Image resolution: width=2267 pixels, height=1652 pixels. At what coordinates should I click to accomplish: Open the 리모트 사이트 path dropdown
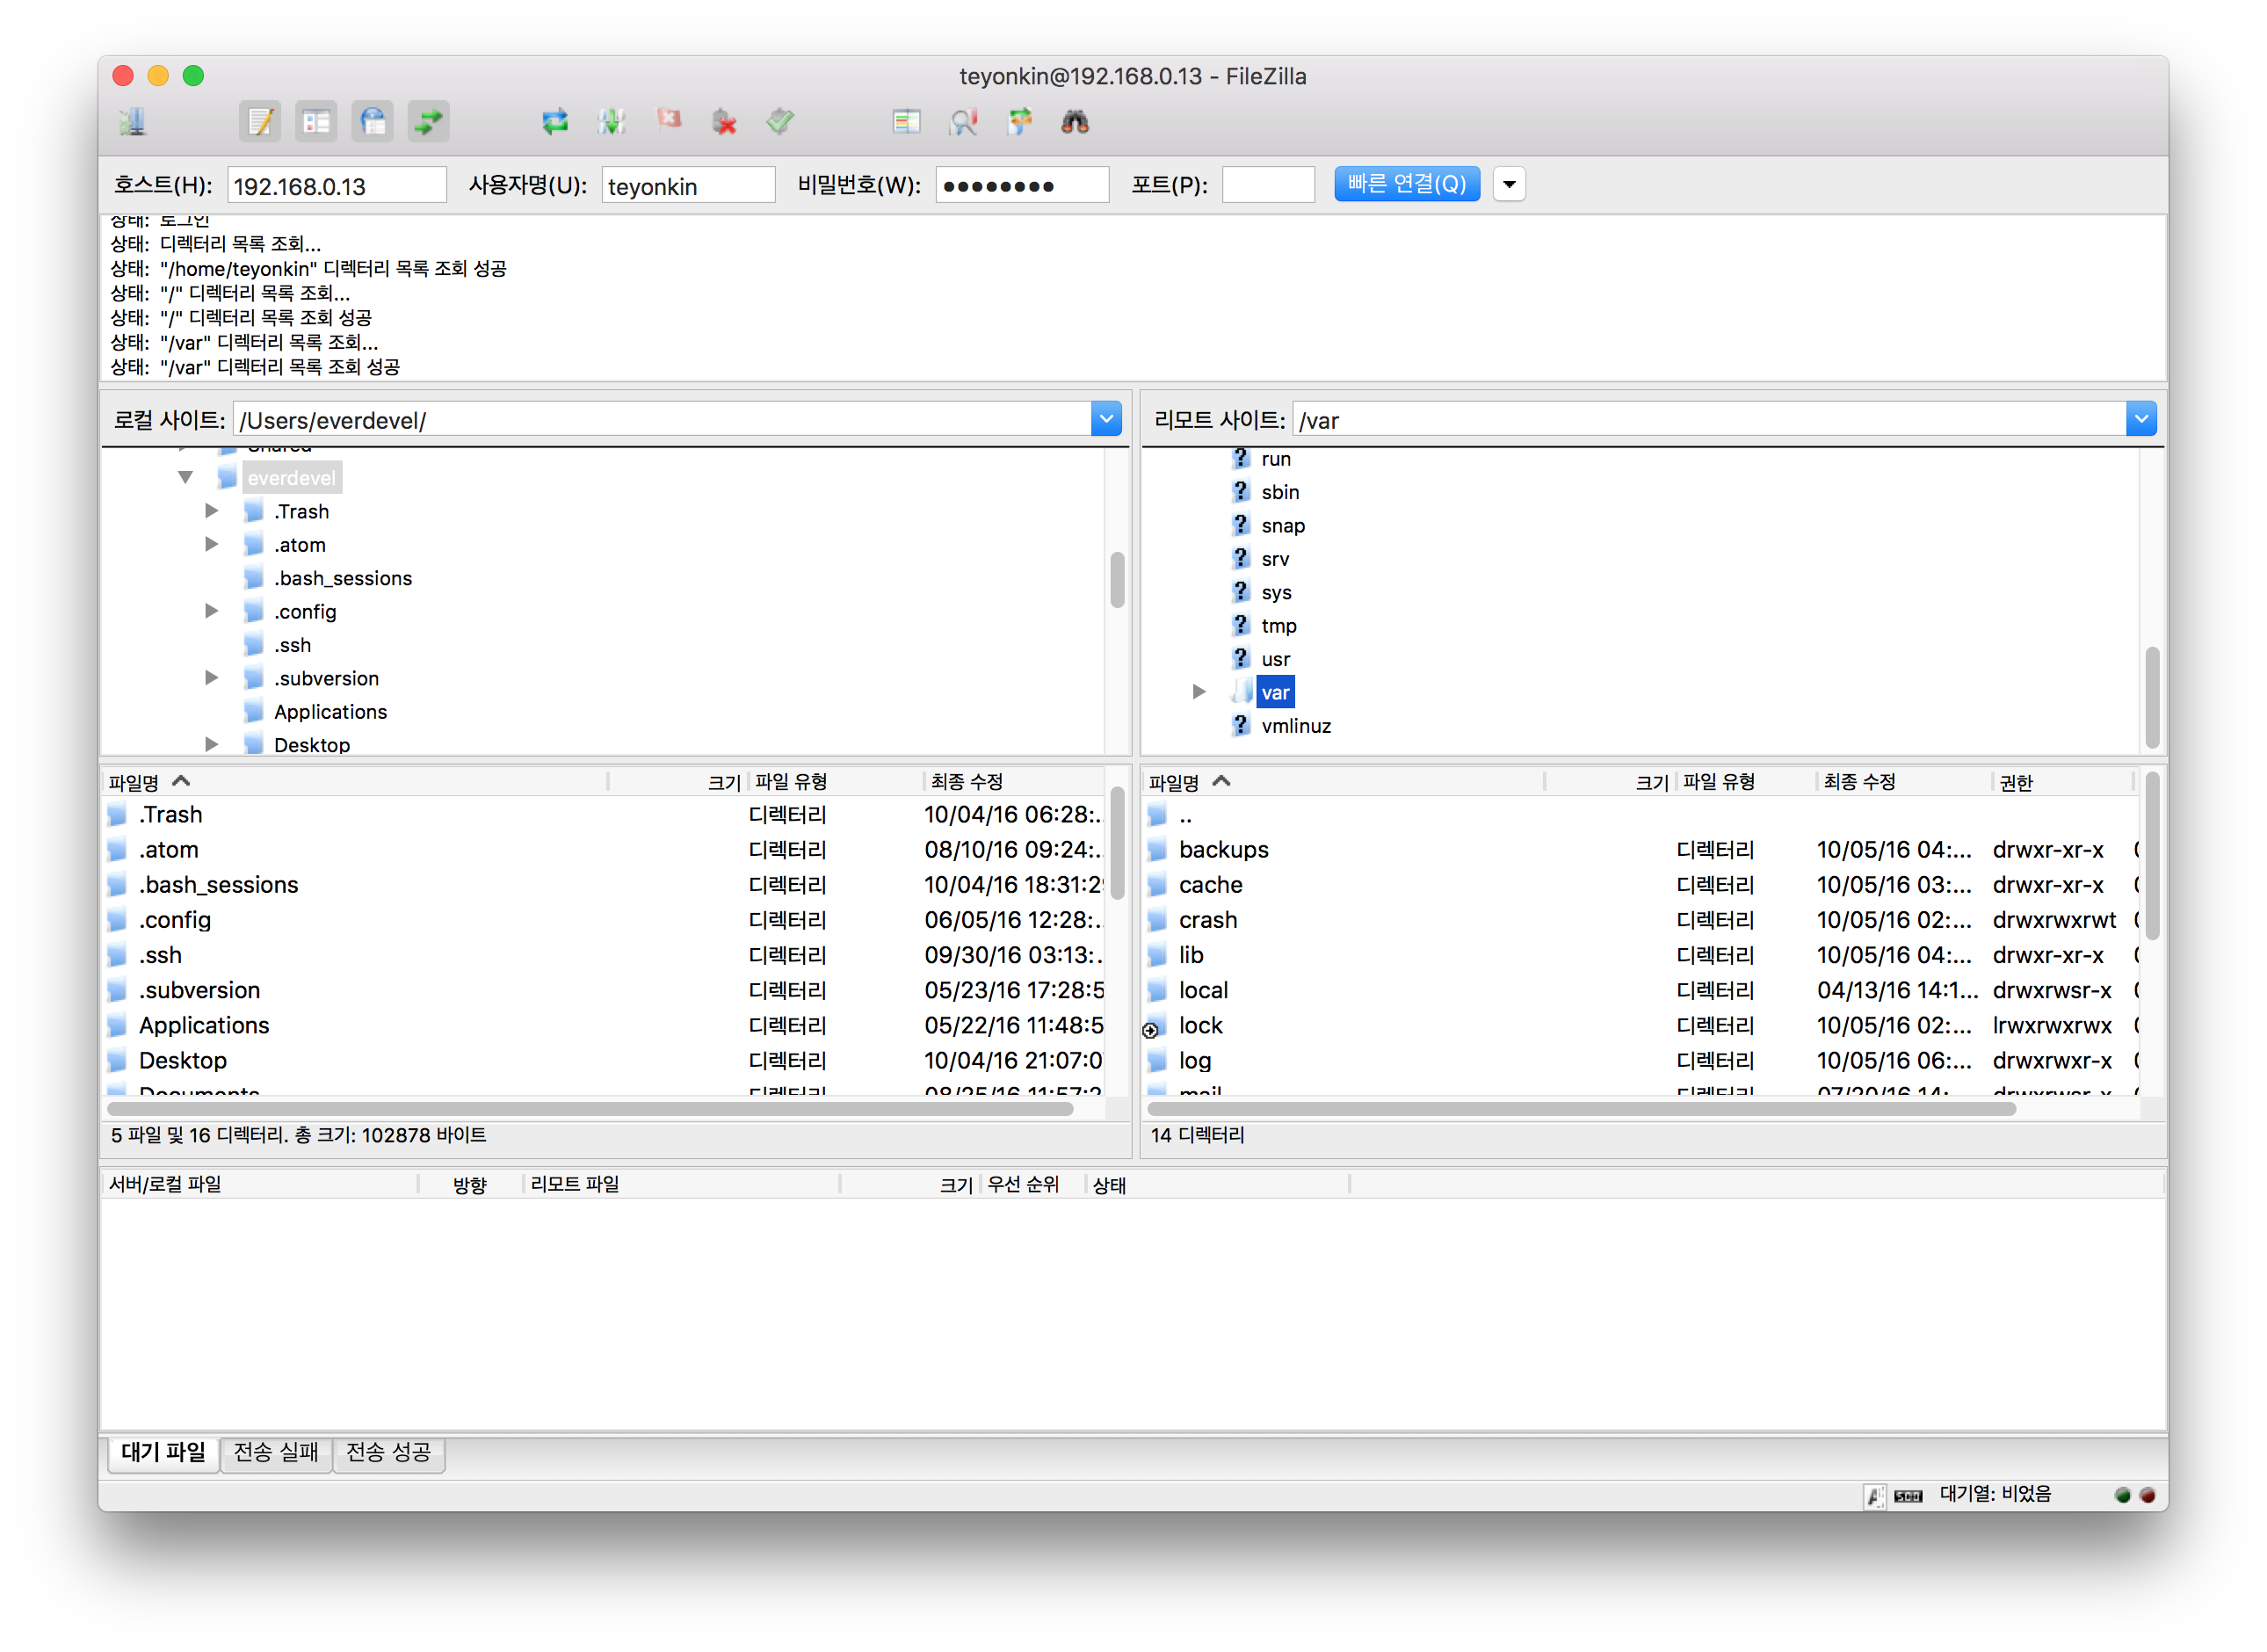pos(2140,419)
